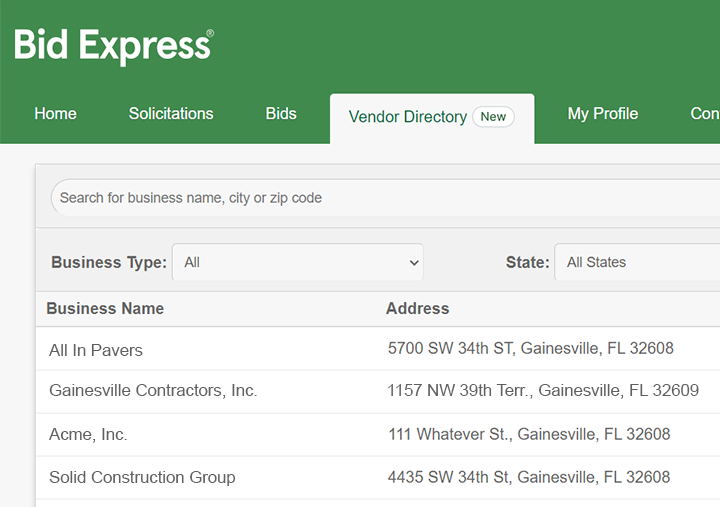The image size is (720, 507).
Task: Select Gainesville Contractors, Inc. row
Action: tap(153, 391)
